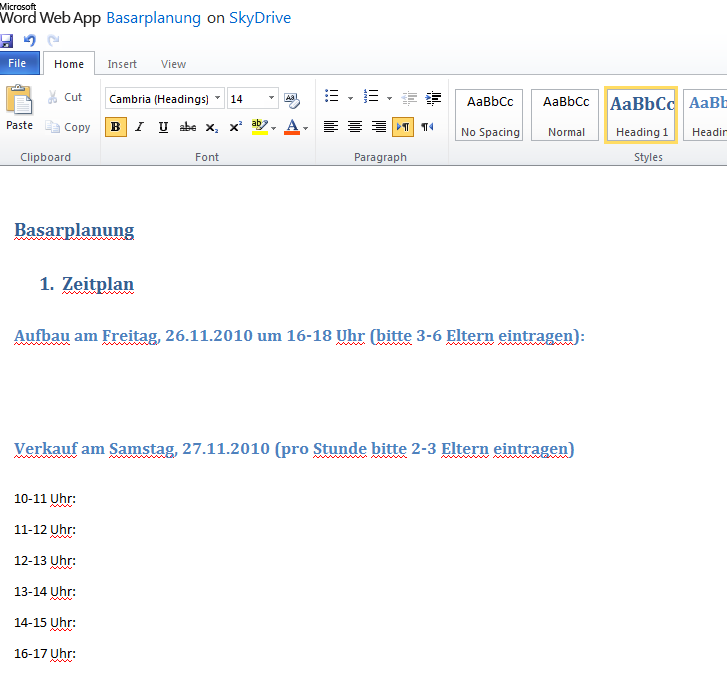Open the font color dropdown arrow
Screen dimensions: 727x680
306,128
